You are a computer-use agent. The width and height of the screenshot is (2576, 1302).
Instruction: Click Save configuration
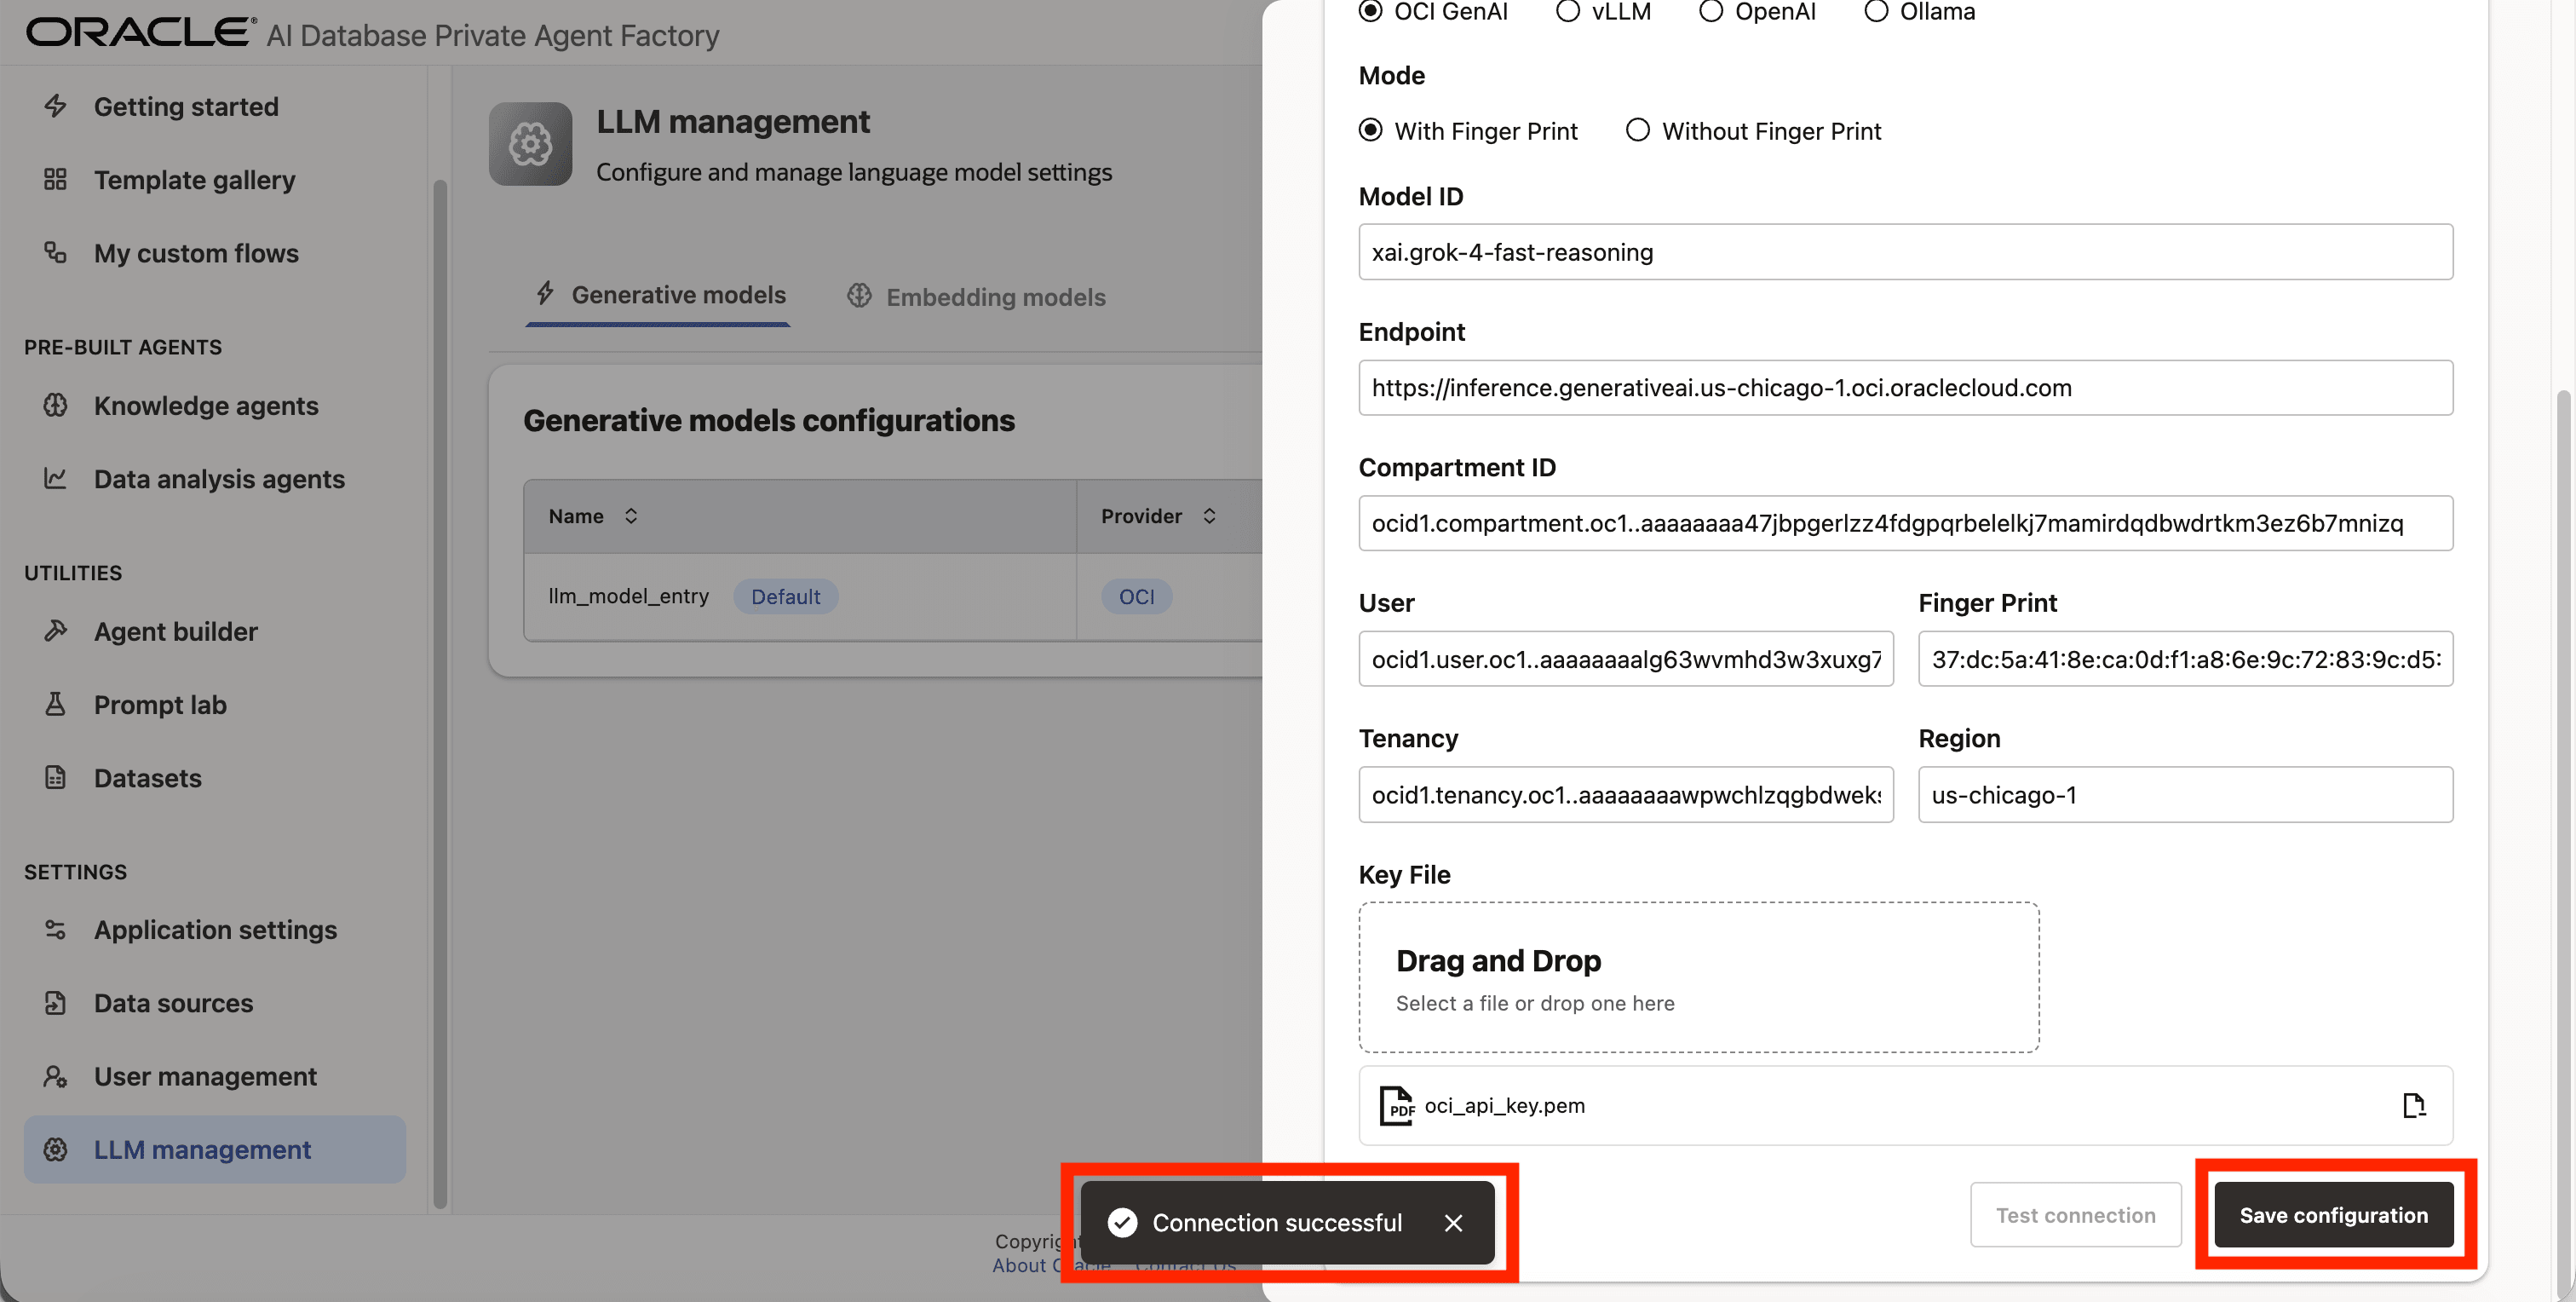tap(2333, 1215)
